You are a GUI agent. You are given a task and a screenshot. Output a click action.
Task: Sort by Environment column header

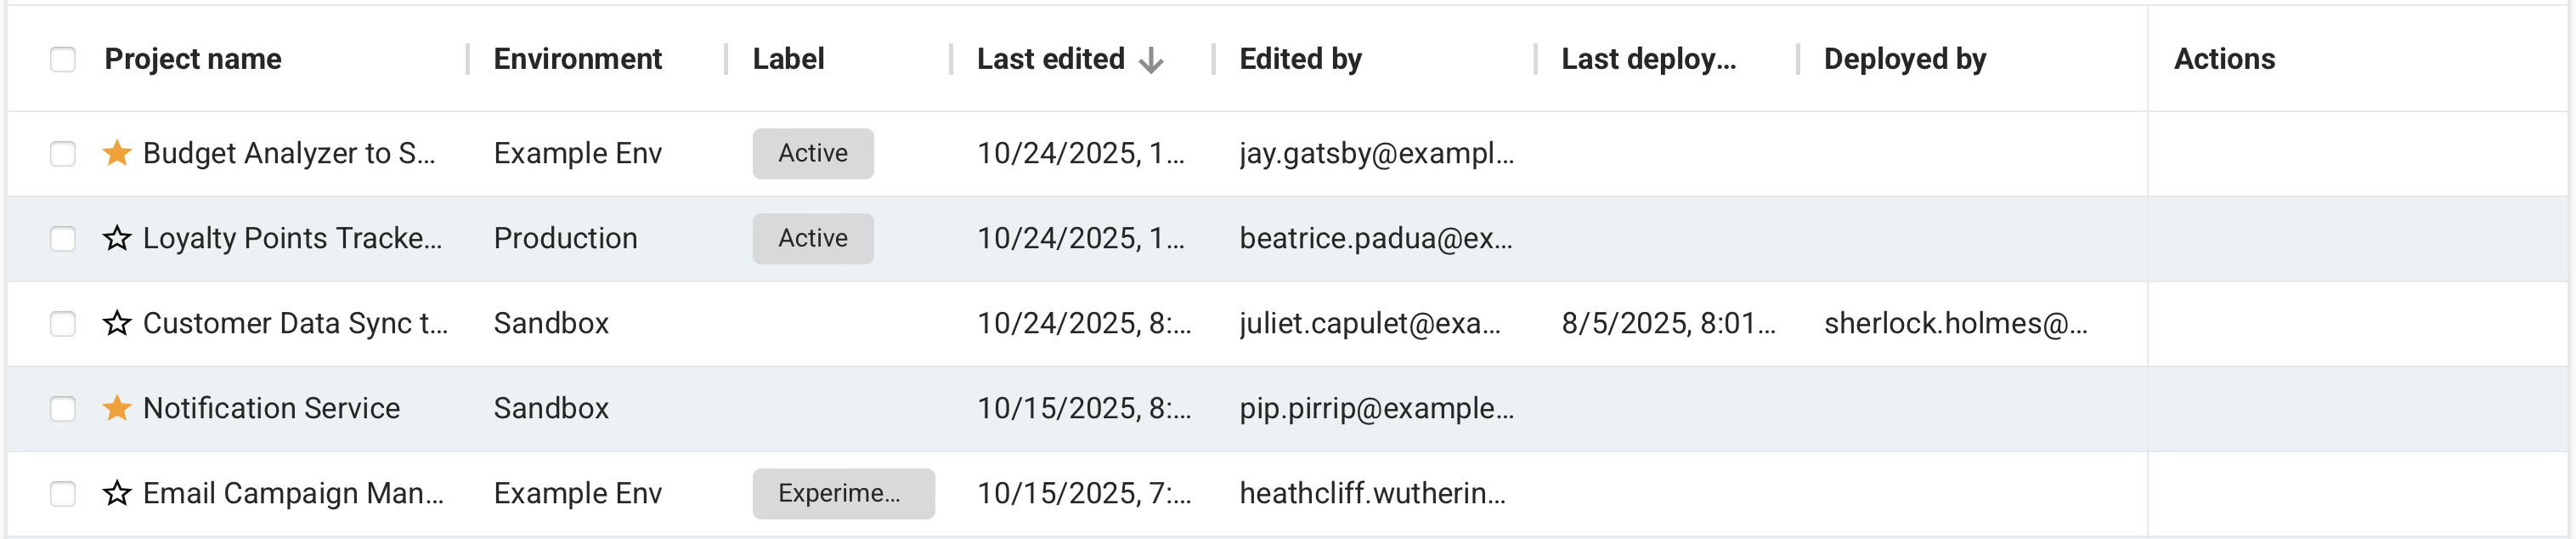pos(577,59)
